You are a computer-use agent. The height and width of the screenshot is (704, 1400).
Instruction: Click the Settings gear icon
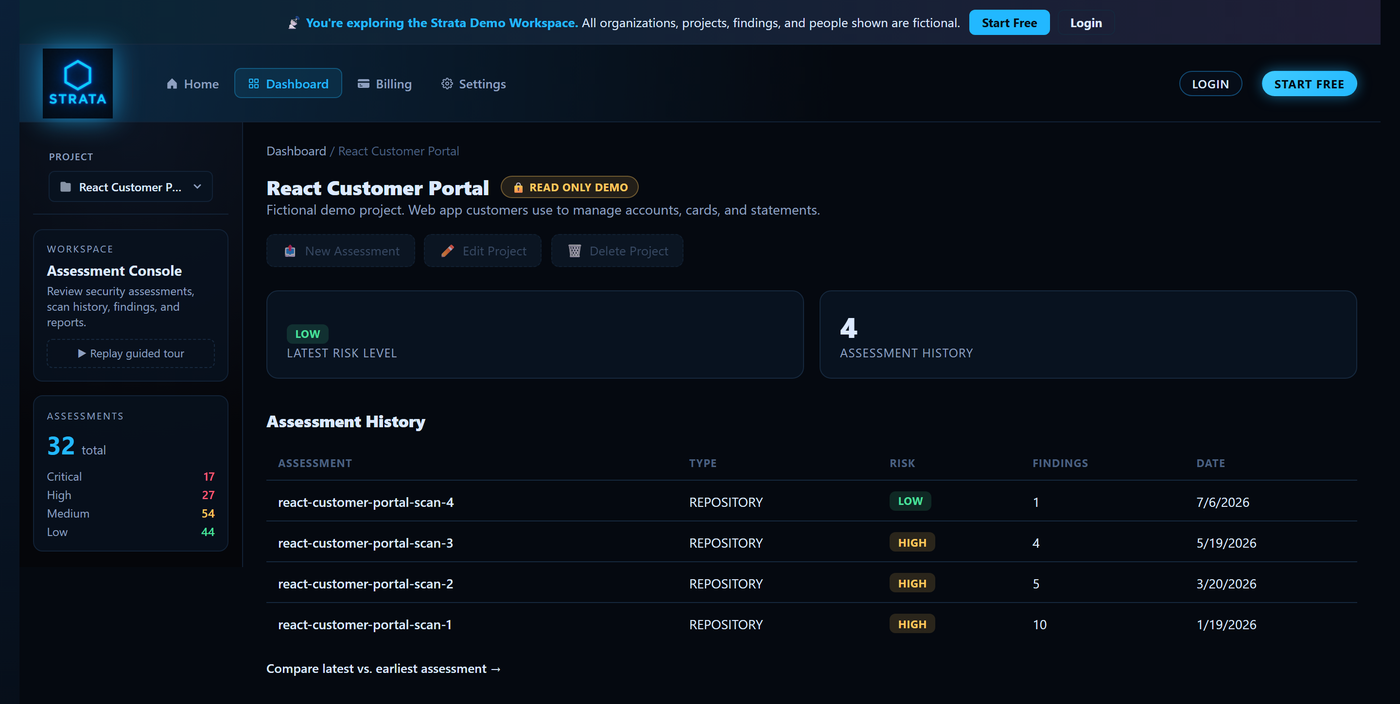[447, 84]
